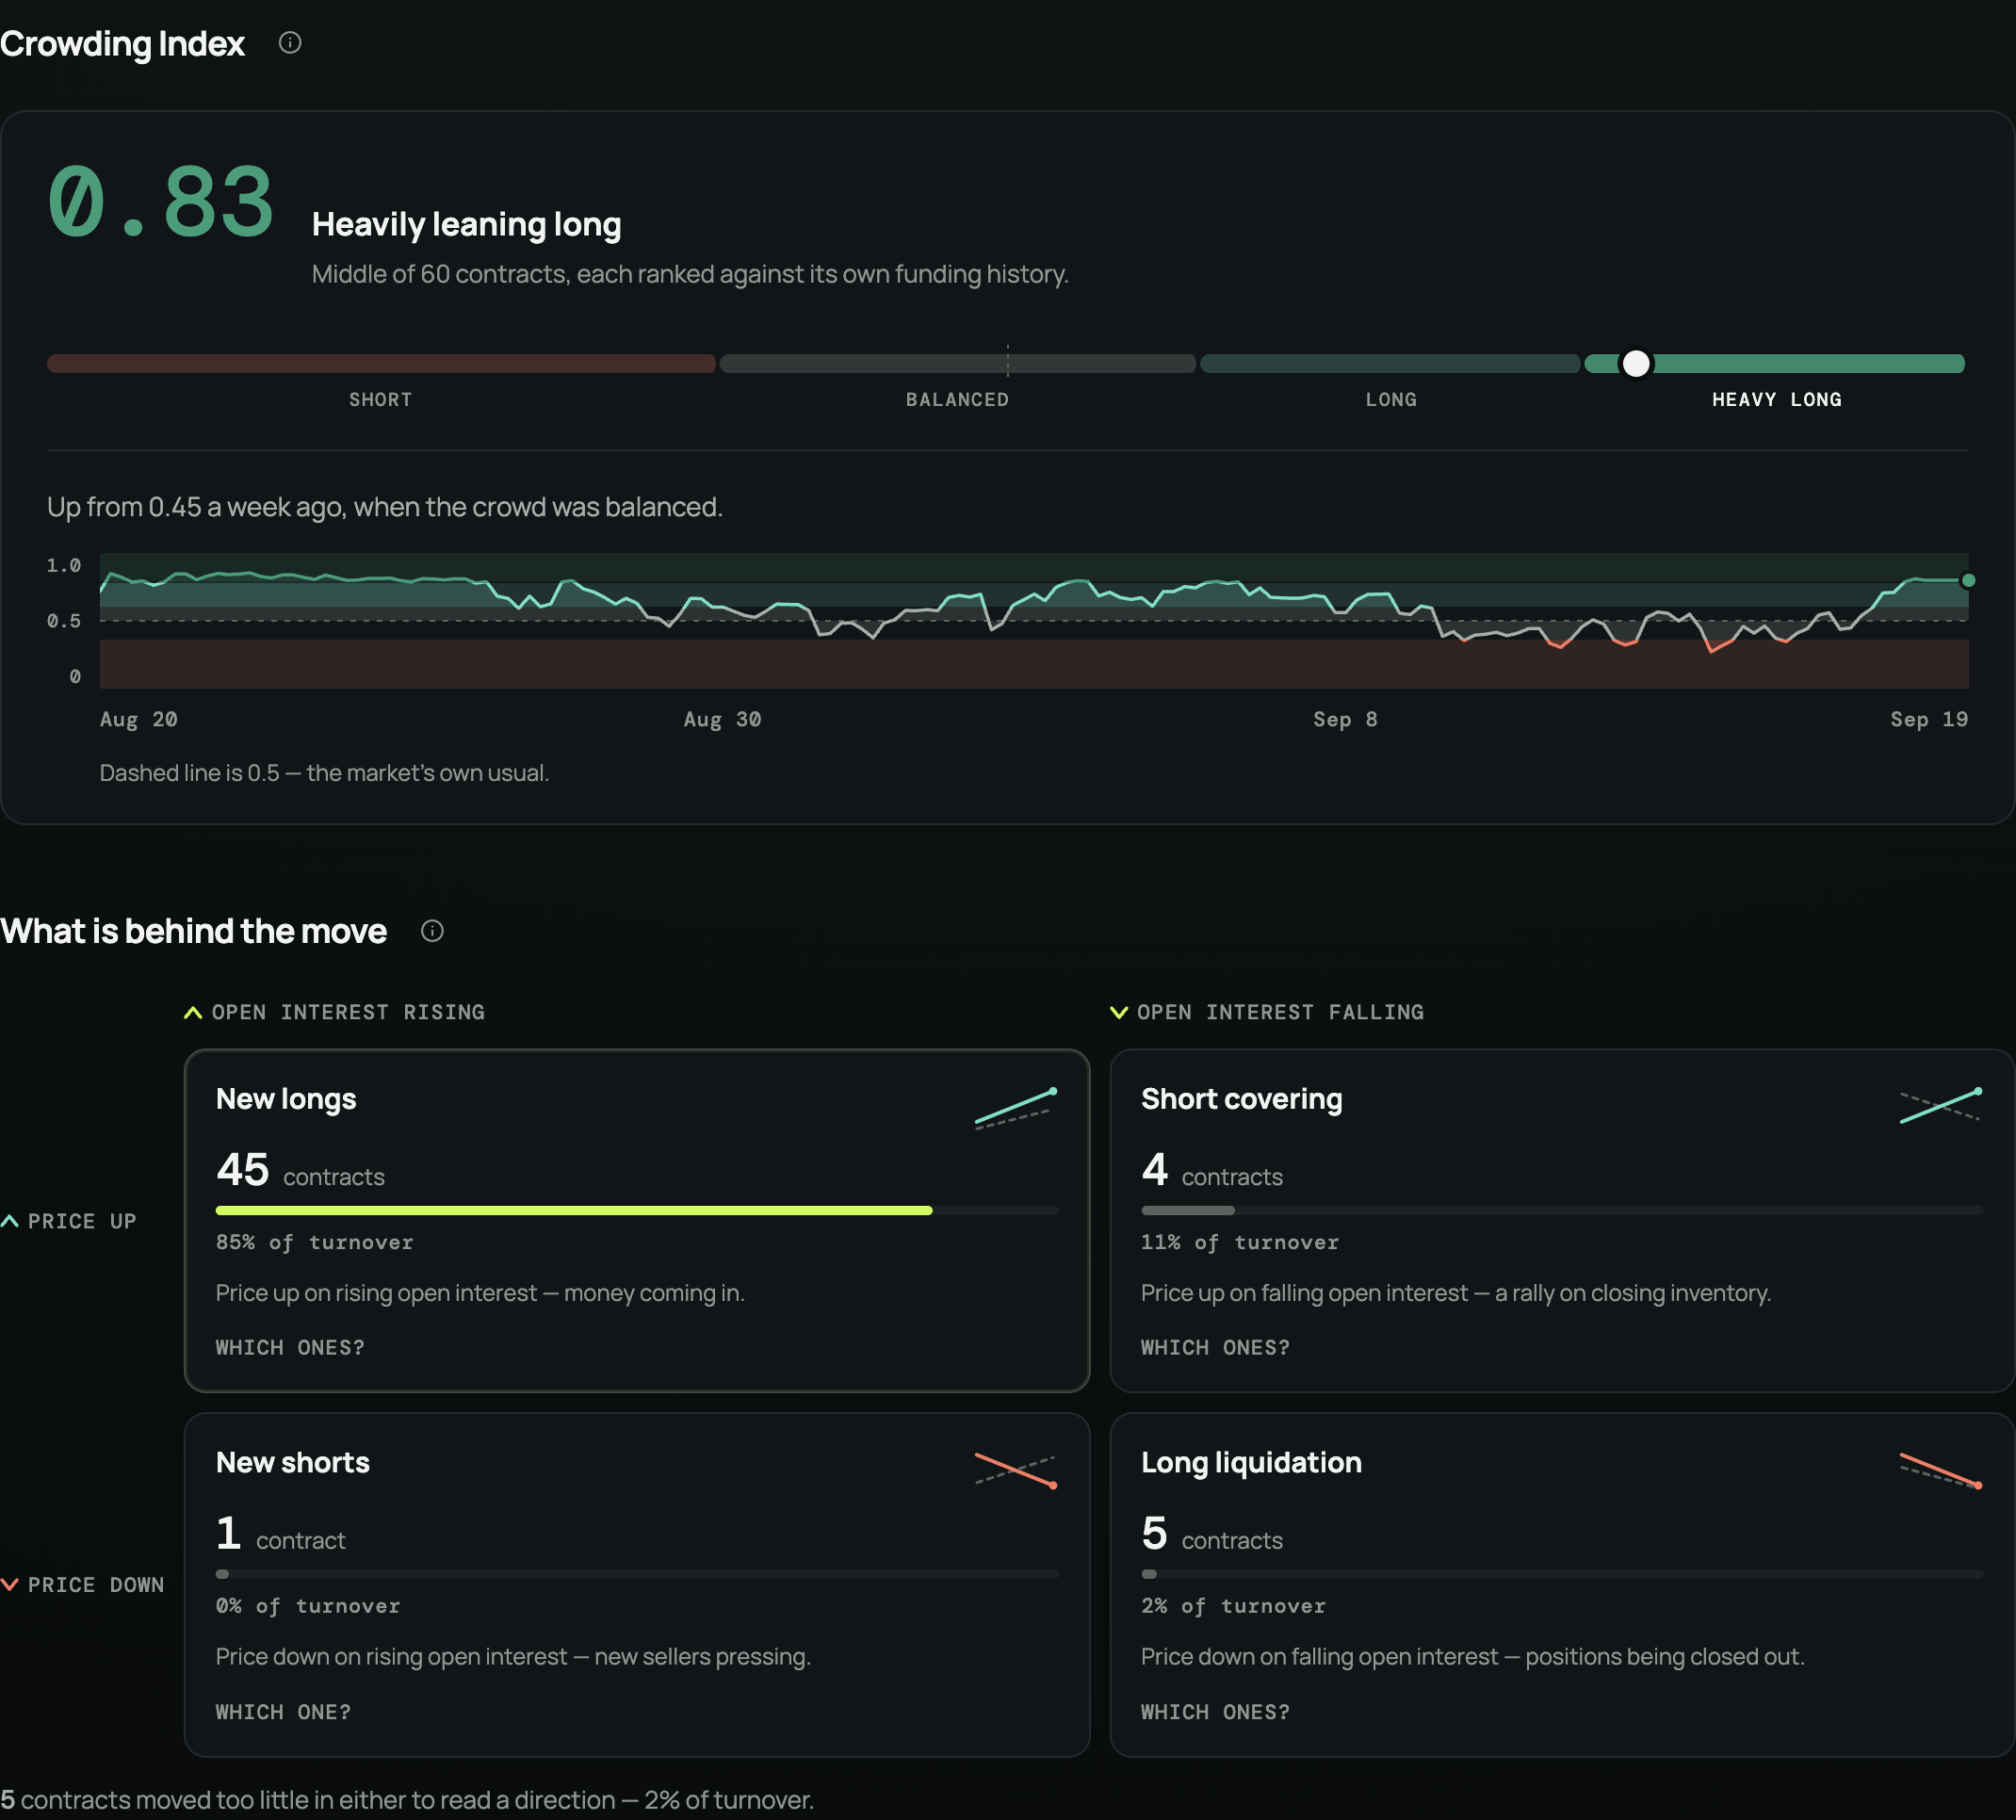Click the 0.83 index value
Screen dimensions: 2016x1820
click(x=161, y=203)
